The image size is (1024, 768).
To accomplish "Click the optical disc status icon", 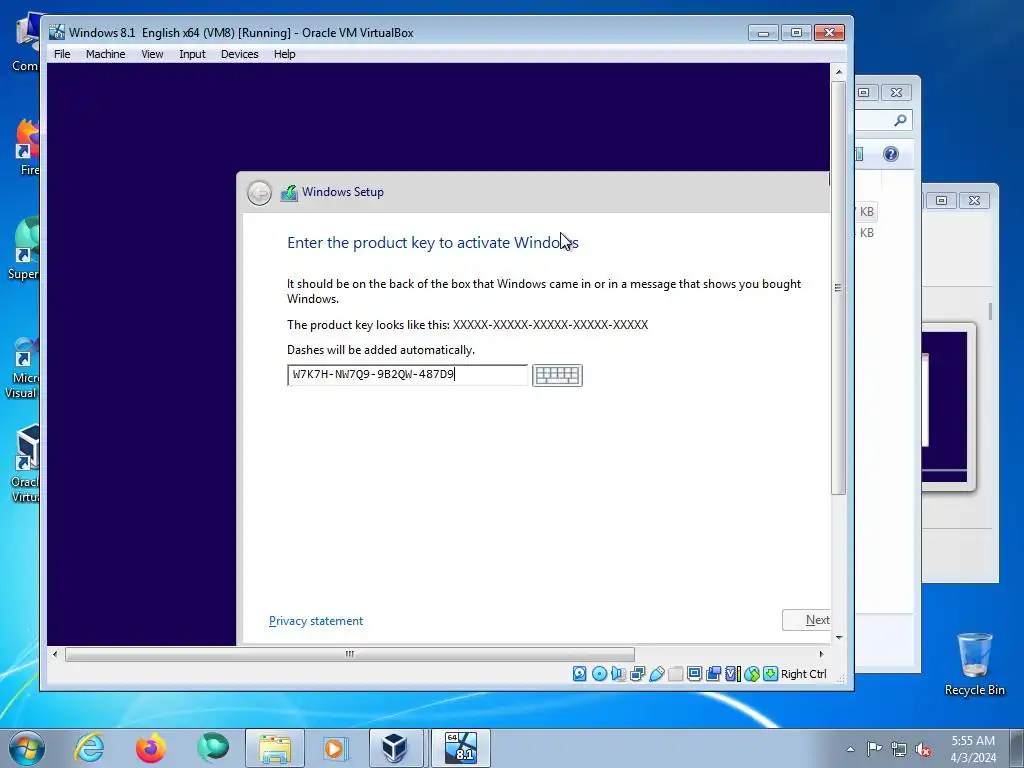I will coord(599,673).
